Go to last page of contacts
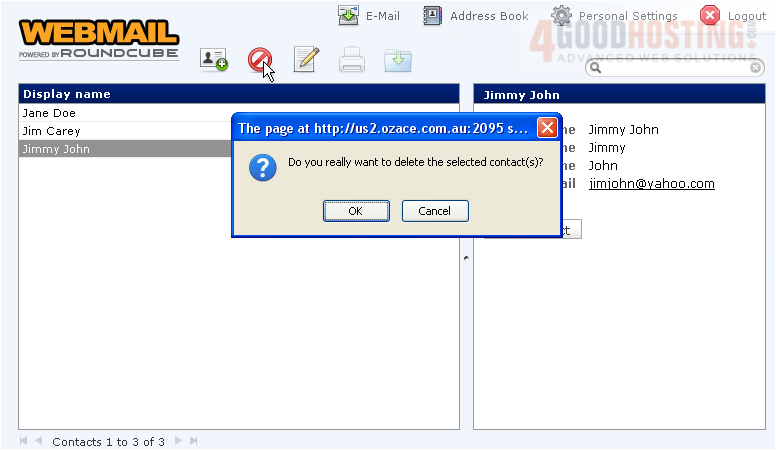The width and height of the screenshot is (776, 450). click(194, 441)
